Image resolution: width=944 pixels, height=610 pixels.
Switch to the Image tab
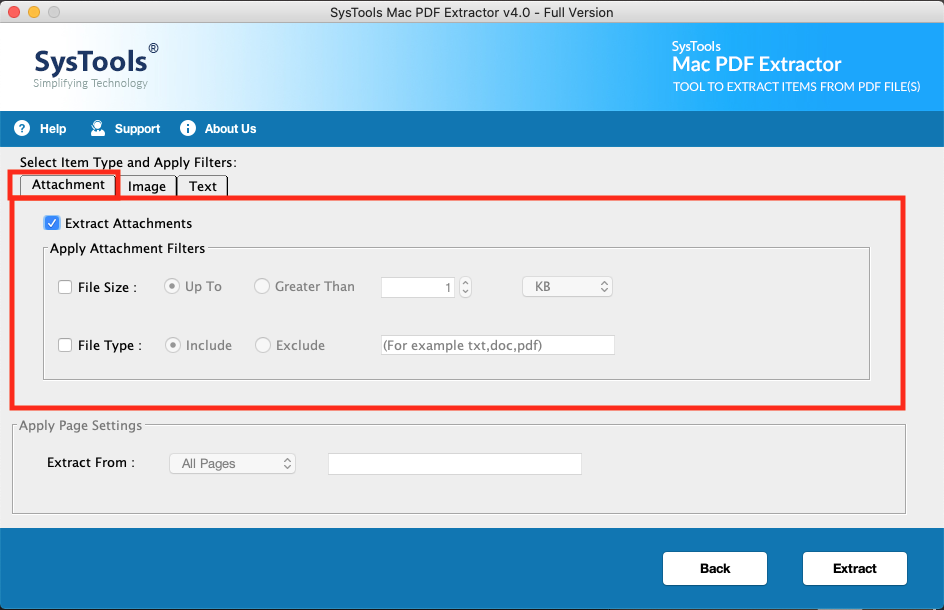coord(146,186)
